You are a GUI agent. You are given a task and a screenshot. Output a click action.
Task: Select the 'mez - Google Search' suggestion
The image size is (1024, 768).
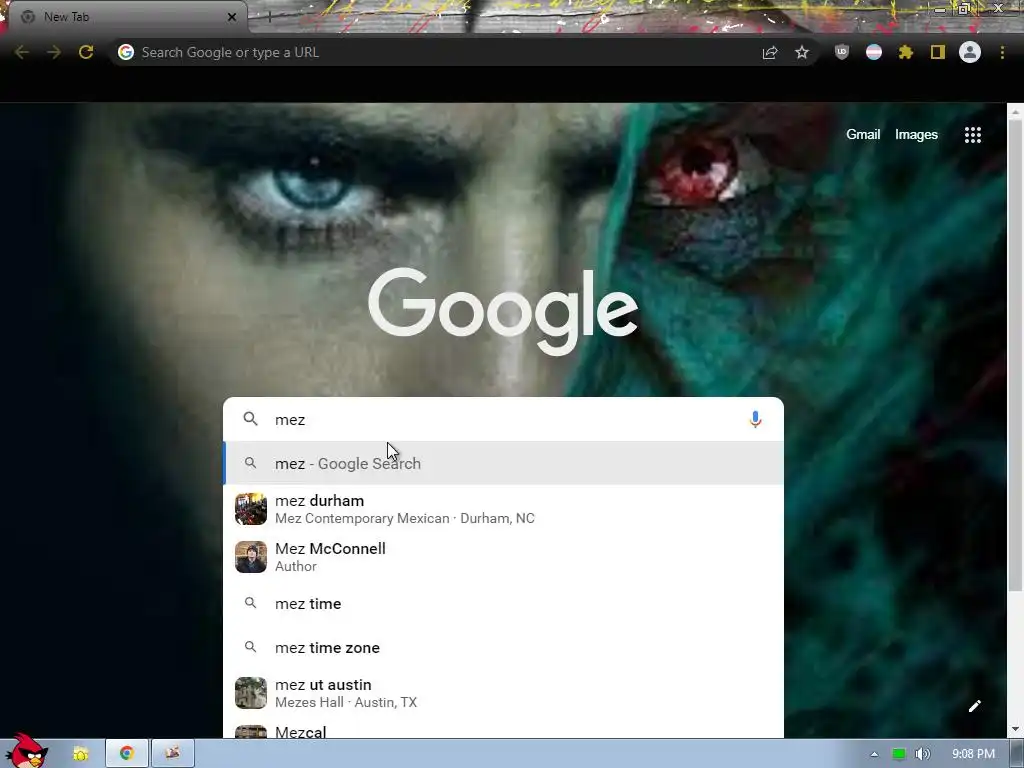(504, 463)
